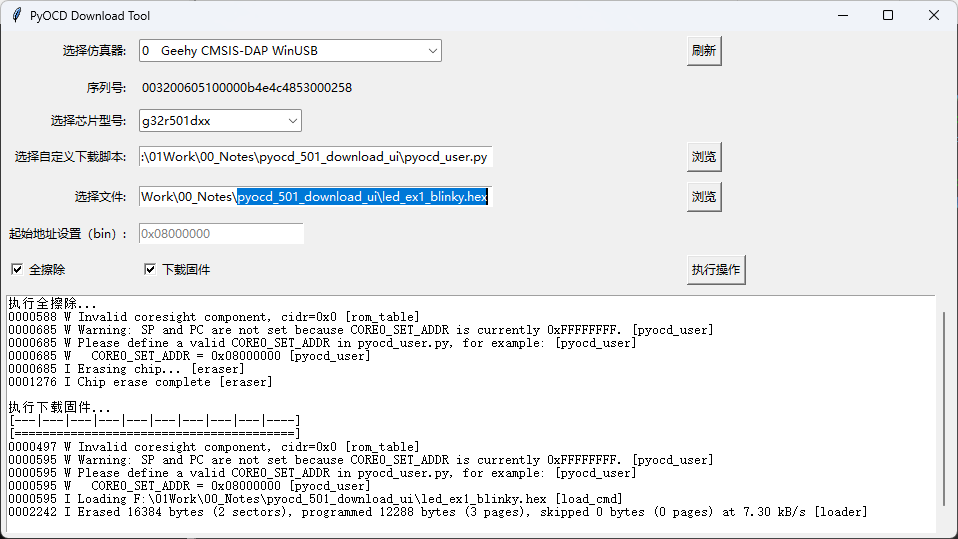The width and height of the screenshot is (958, 539).
Task: Click the 起始地址设置 (bin) label
Action: (68, 233)
